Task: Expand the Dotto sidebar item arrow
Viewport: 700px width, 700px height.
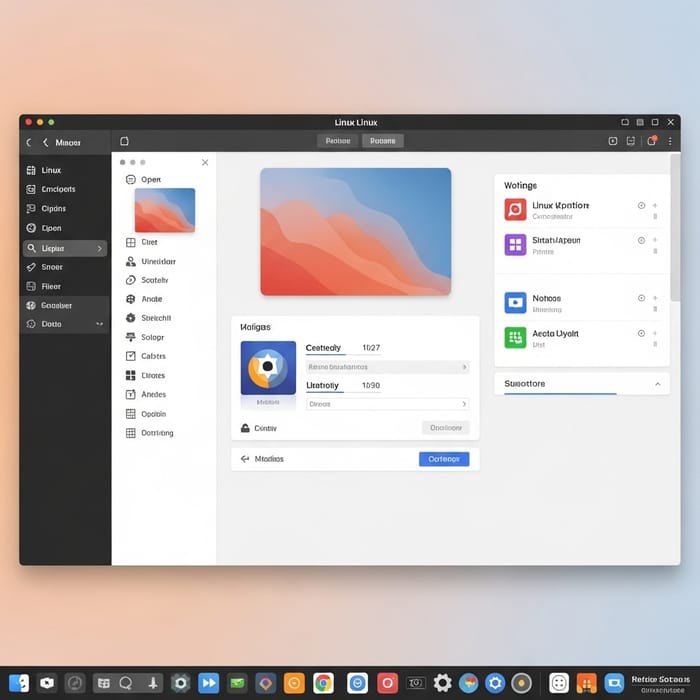Action: (99, 324)
